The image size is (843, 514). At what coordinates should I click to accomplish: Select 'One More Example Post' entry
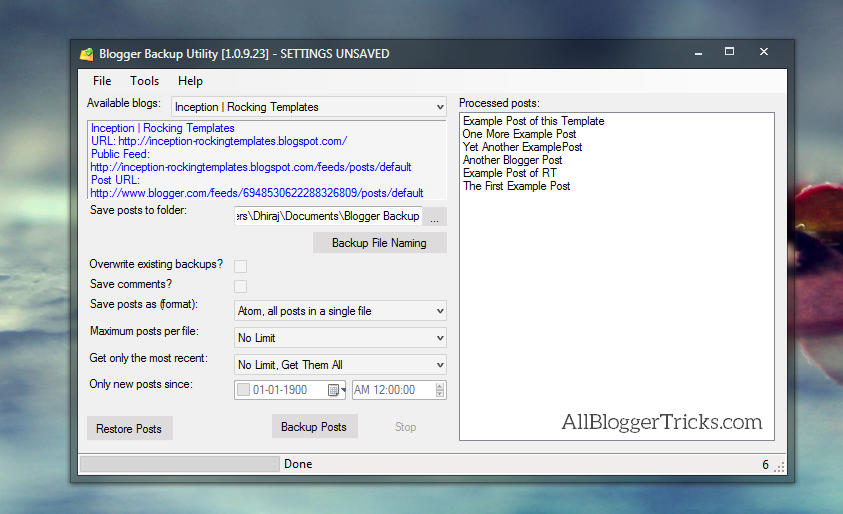[x=519, y=134]
